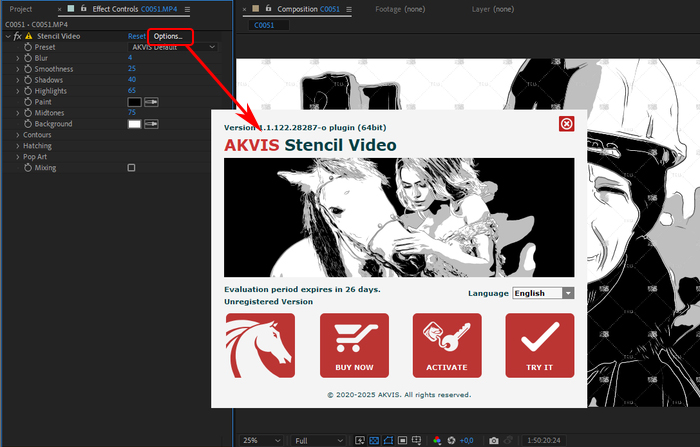Click the Background white color swatch

click(x=134, y=124)
